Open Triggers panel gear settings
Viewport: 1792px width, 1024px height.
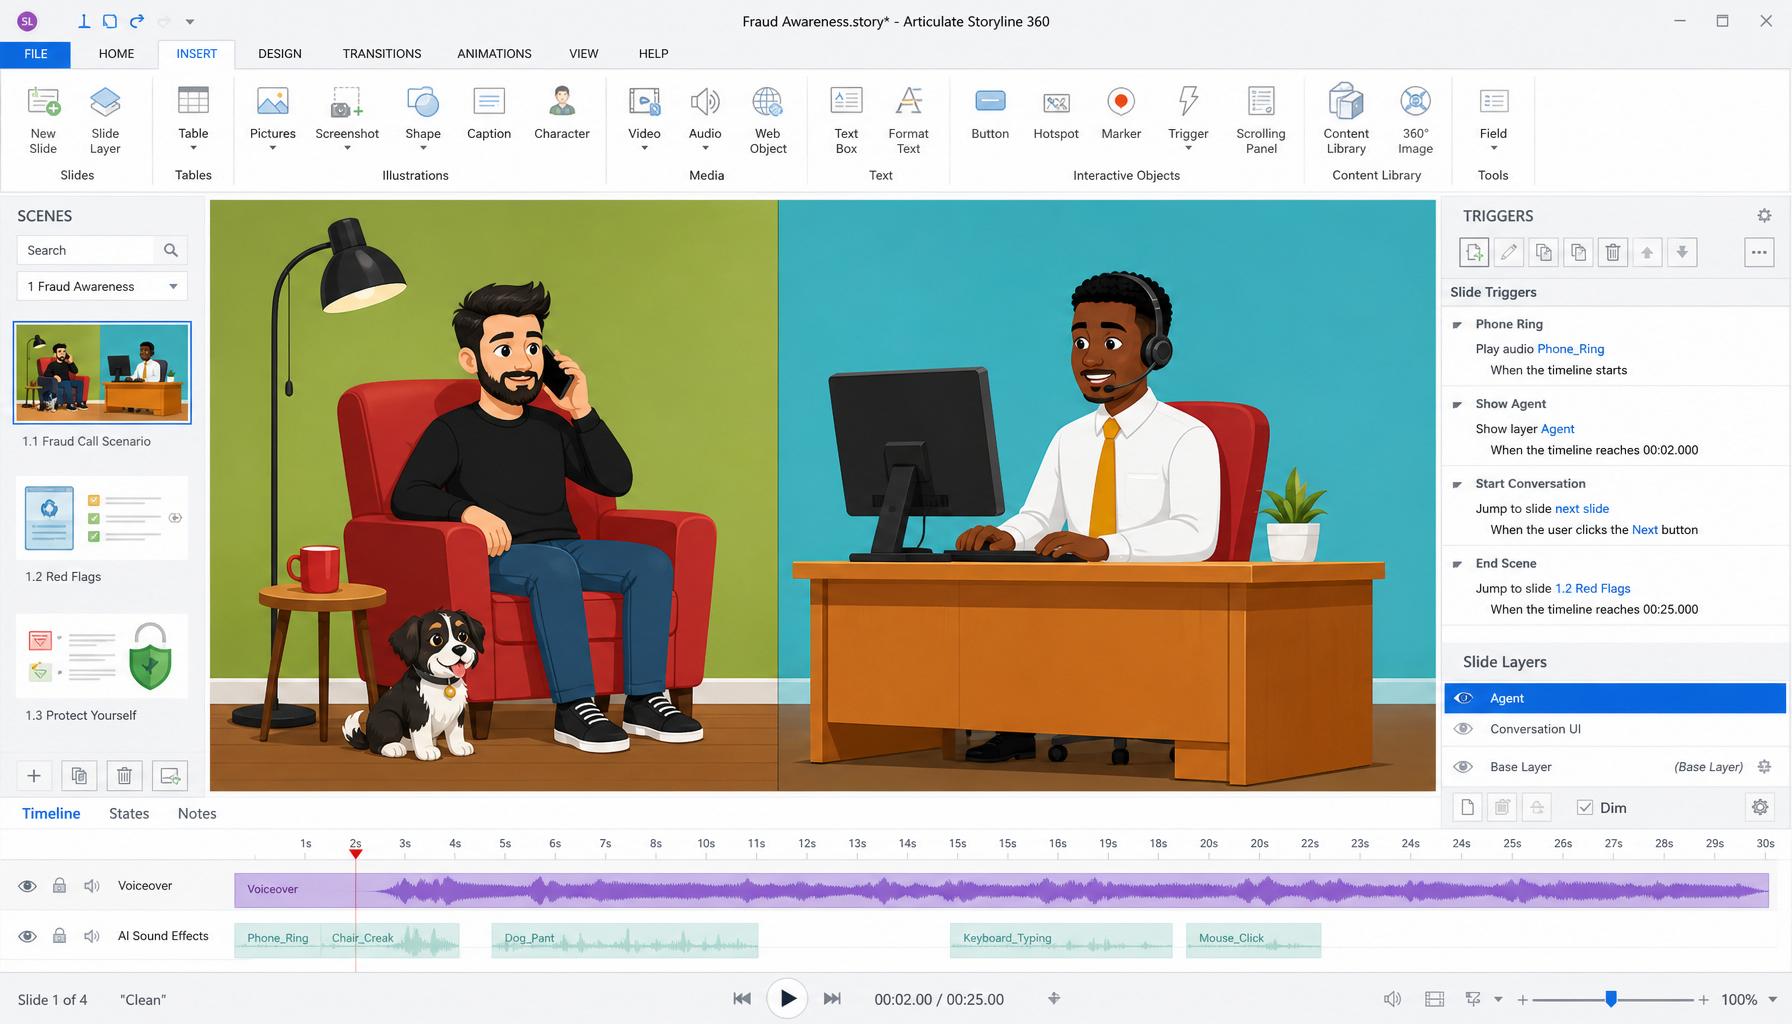tap(1764, 216)
